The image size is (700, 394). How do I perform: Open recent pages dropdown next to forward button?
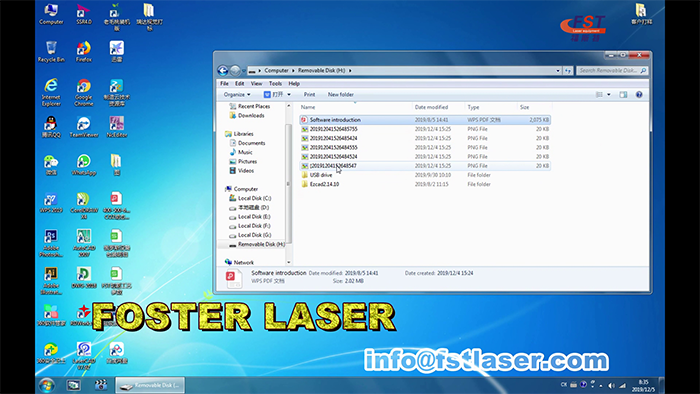[x=244, y=71]
